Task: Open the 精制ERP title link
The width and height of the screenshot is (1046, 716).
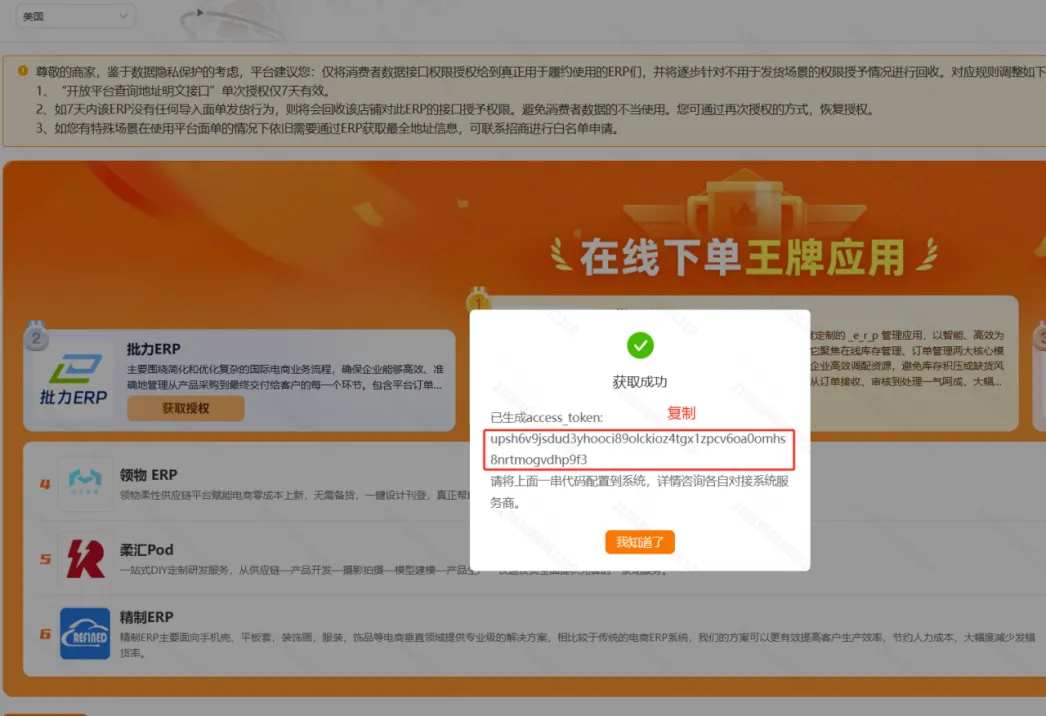Action: 146,617
